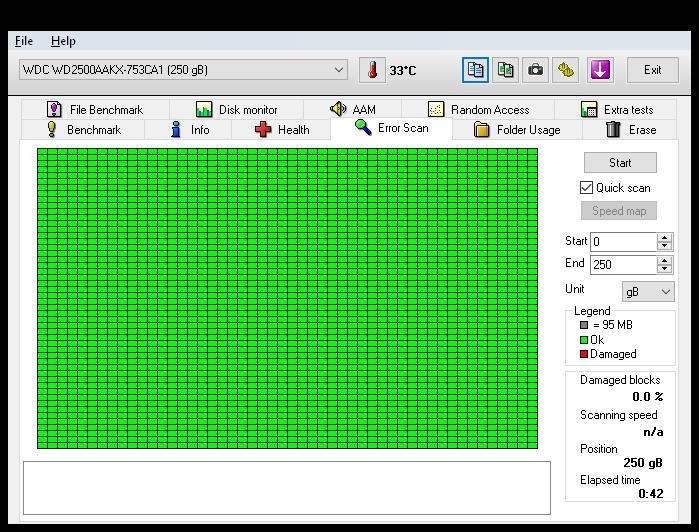The image size is (699, 532).
Task: Click the temperature thermometer icon
Action: coord(372,70)
